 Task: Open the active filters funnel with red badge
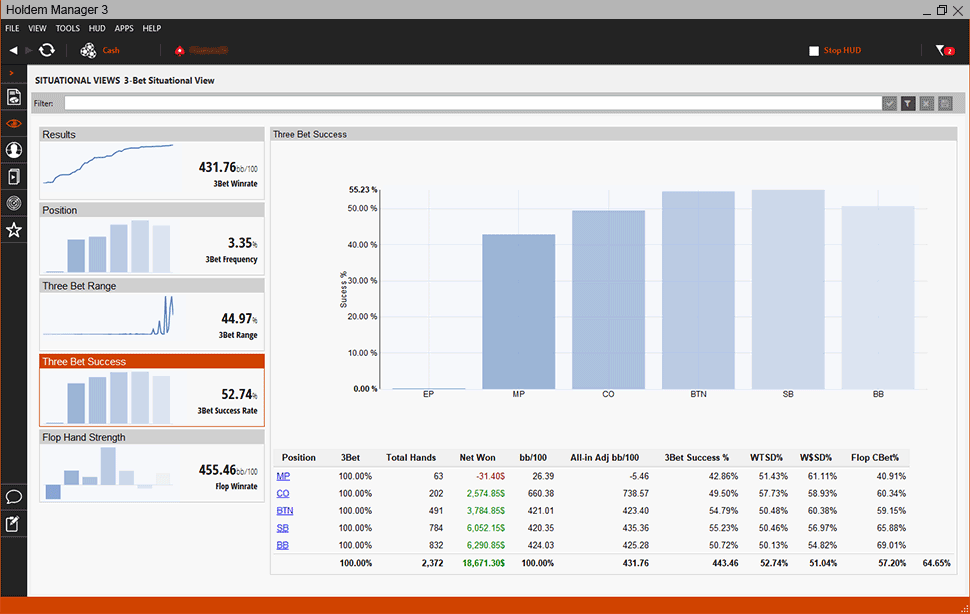click(943, 50)
